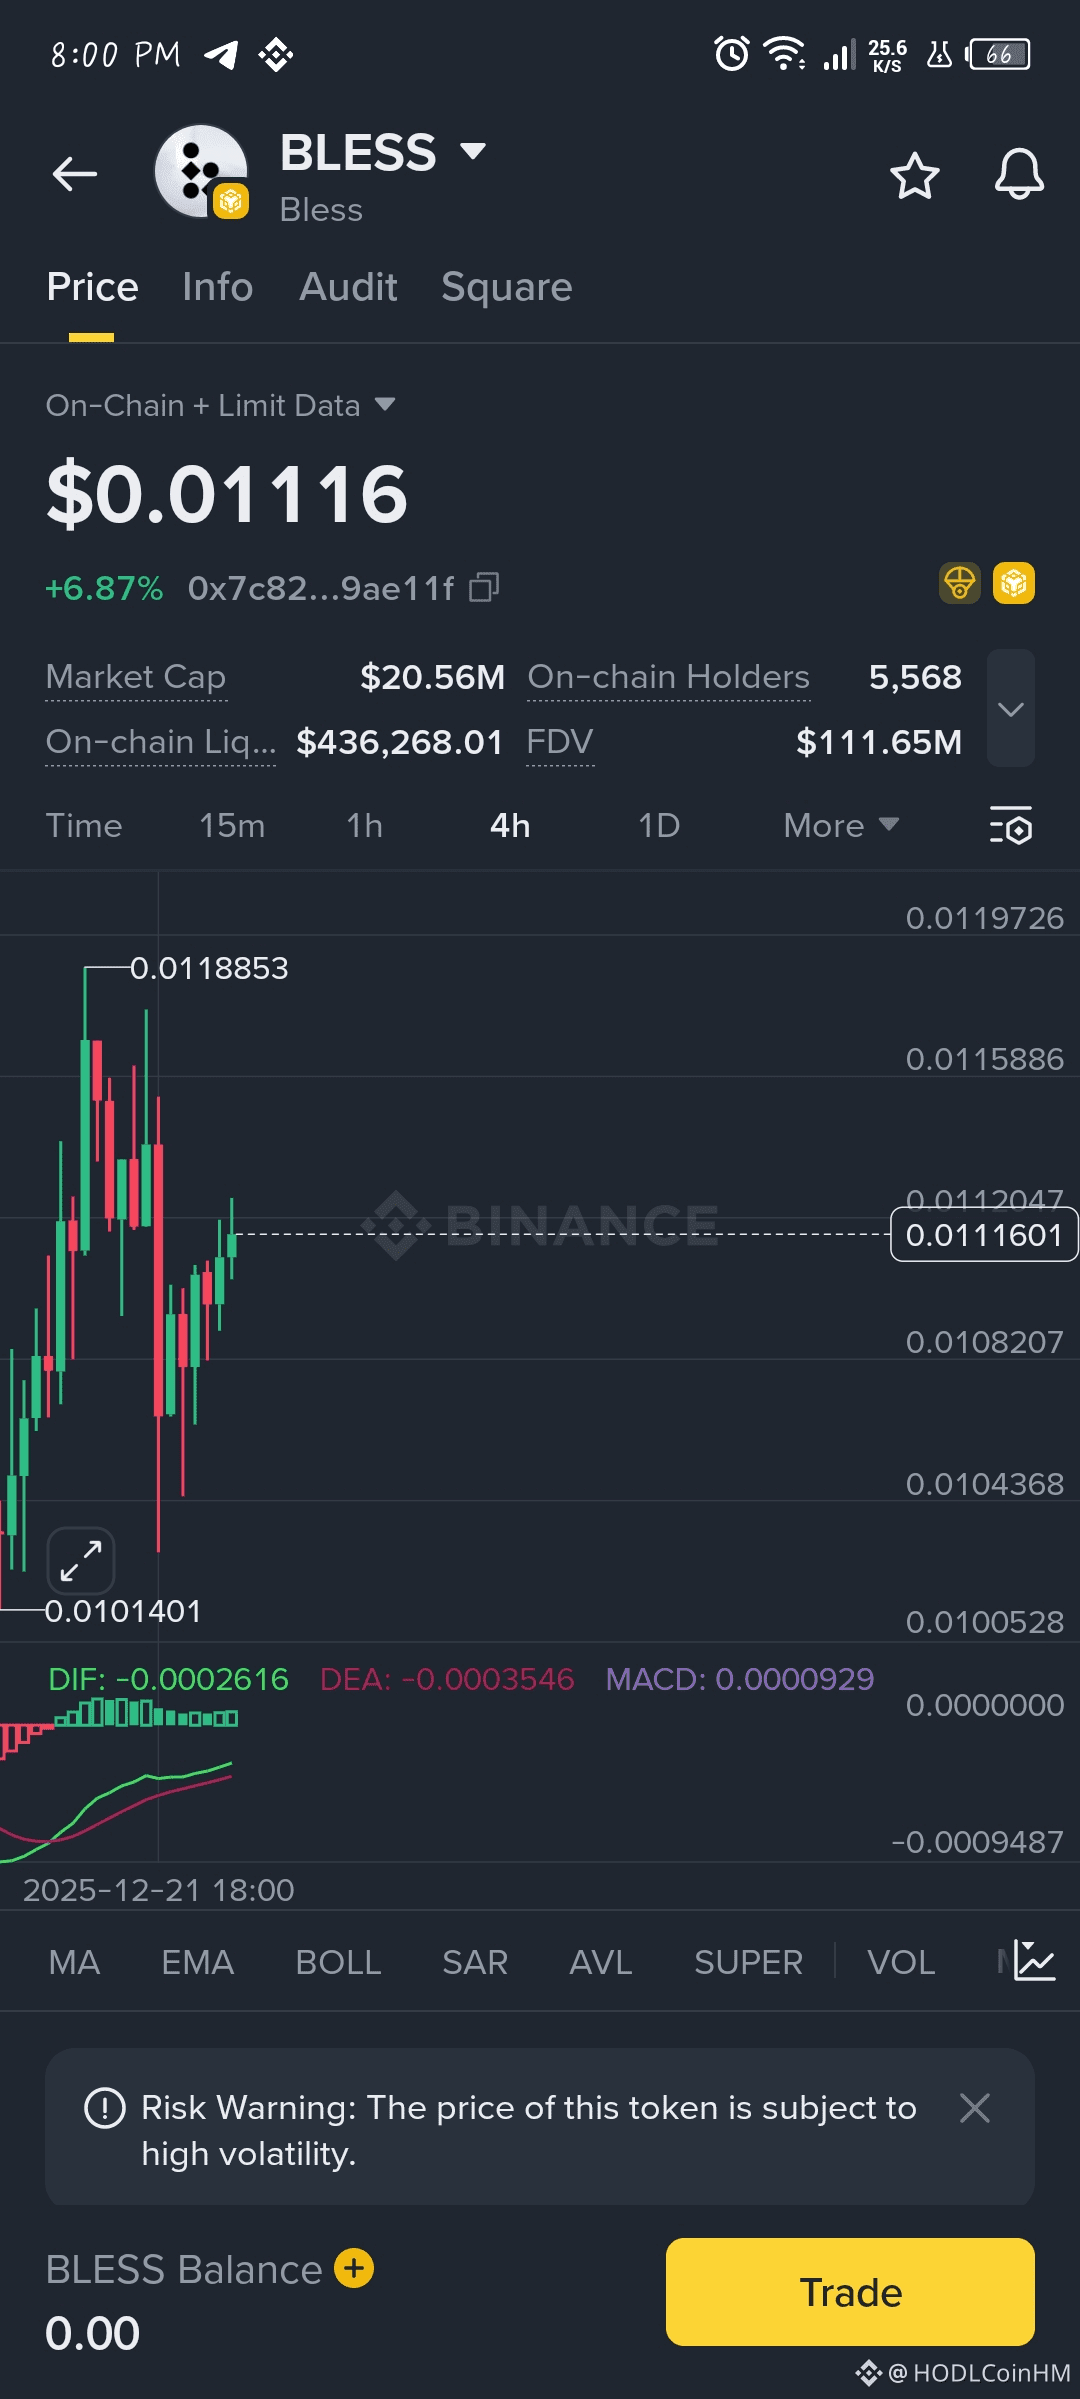1080x2399 pixels.
Task: Open the BLESS token dropdown
Action: tap(473, 151)
